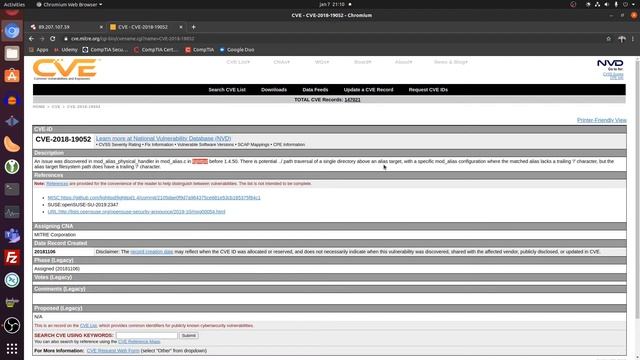This screenshot has width=640, height=360.
Task: Open the Data Feeds menu item
Action: 315,90
